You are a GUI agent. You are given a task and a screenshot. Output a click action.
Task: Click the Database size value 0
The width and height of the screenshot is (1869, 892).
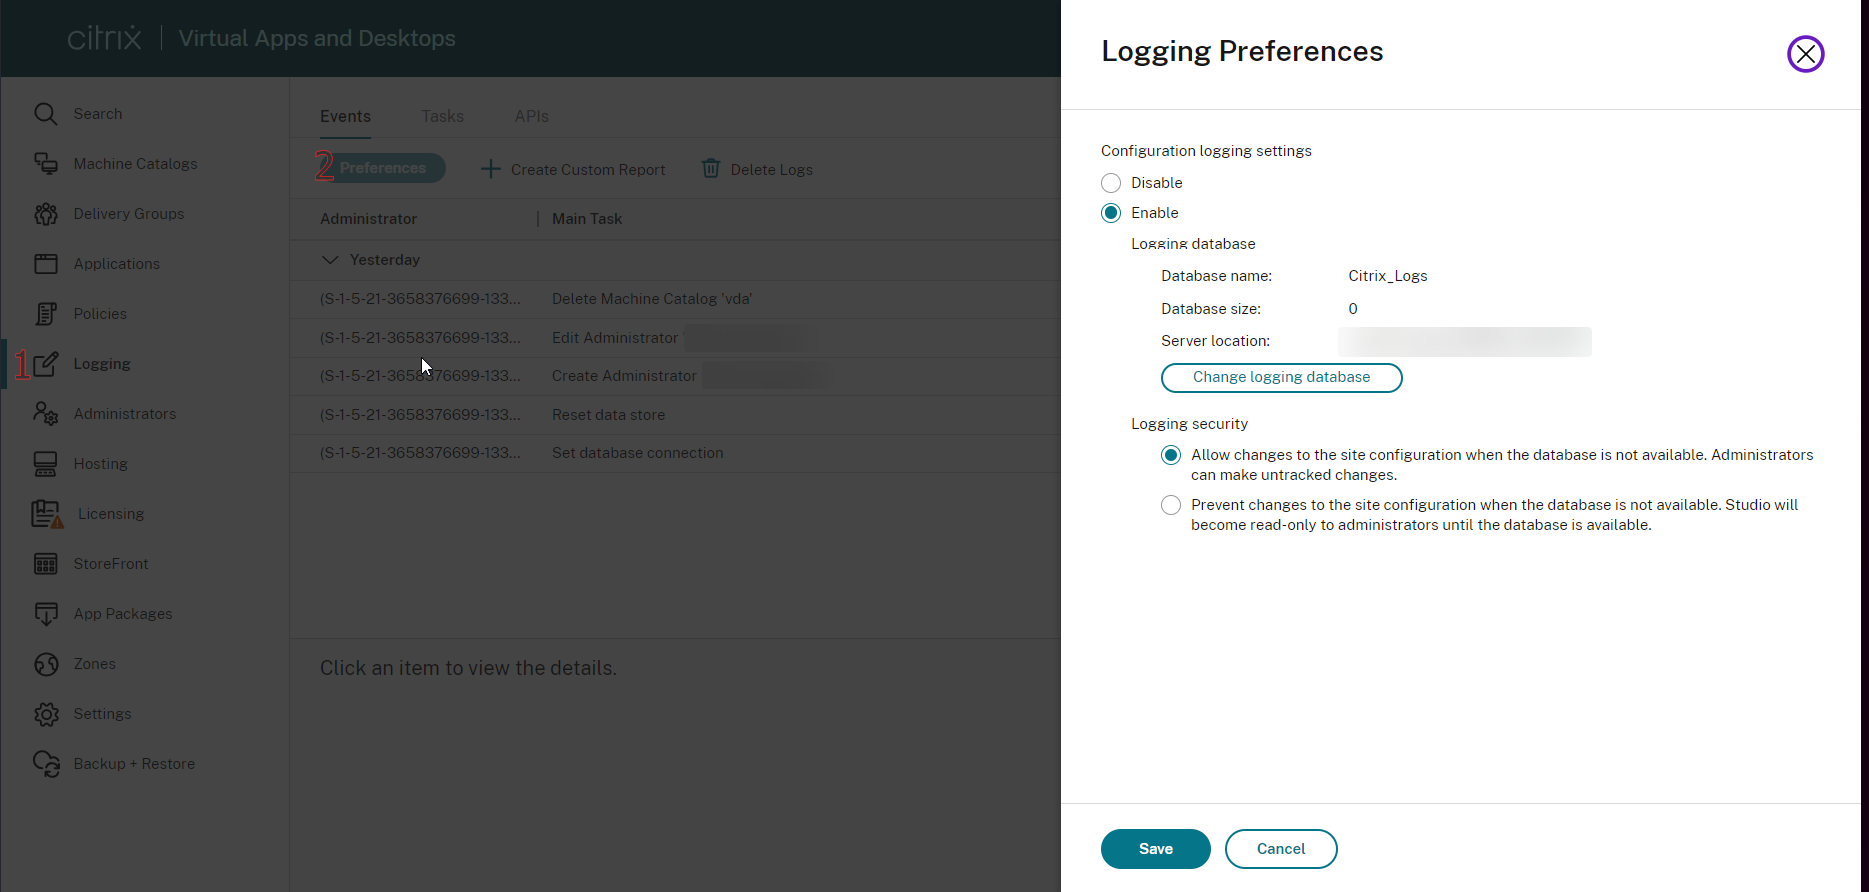pos(1353,309)
